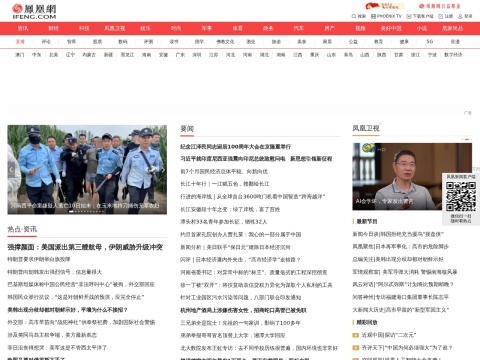The image size is (480, 360).
Task: Click the video icon beside 近观中国
Action: tap(356, 335)
